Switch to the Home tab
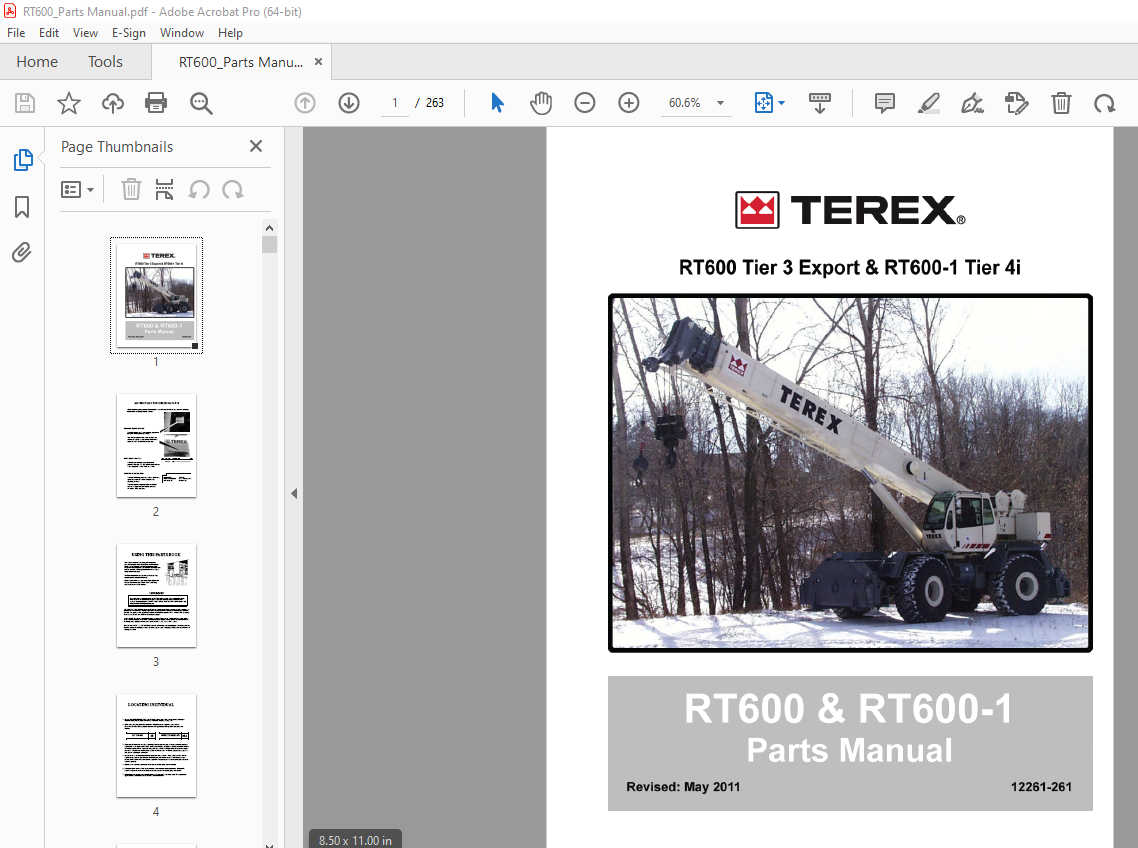This screenshot has width=1138, height=848. point(37,62)
